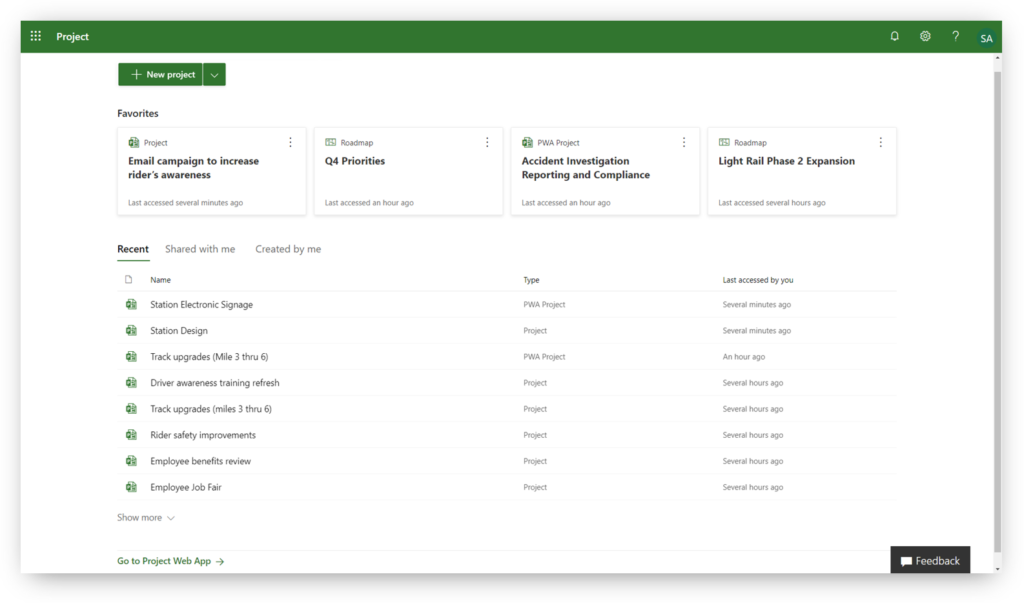Switch to the Created by me tab

[288, 249]
